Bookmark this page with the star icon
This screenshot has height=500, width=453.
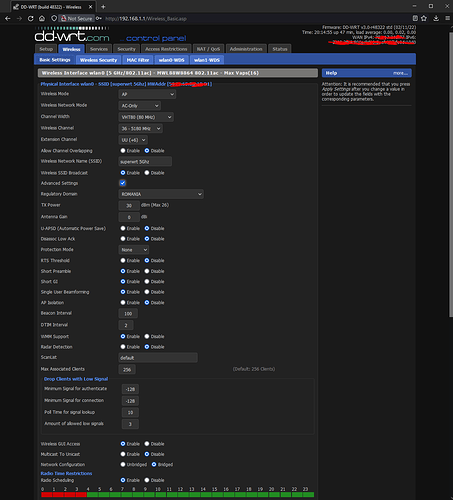(424, 18)
